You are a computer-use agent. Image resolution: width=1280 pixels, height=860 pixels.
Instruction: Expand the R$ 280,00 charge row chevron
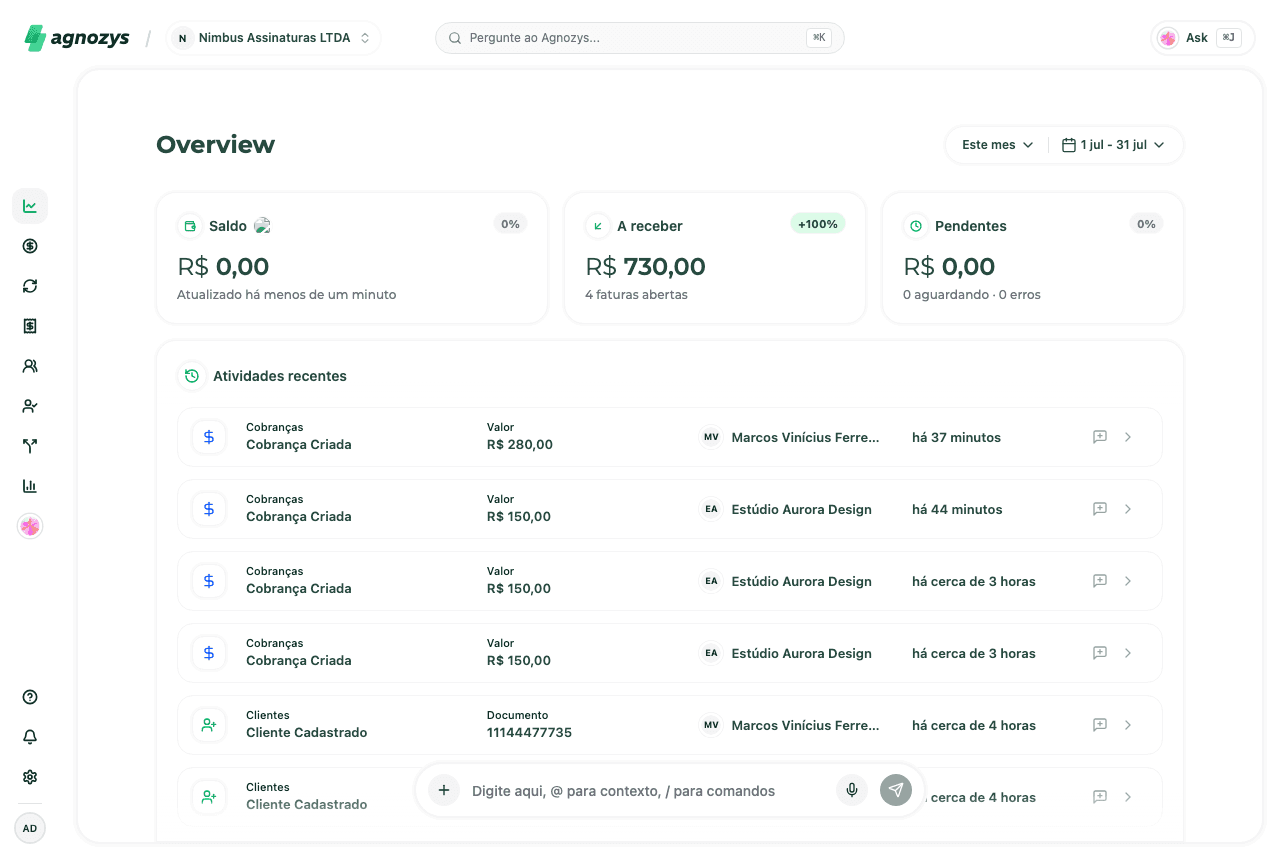[1128, 437]
